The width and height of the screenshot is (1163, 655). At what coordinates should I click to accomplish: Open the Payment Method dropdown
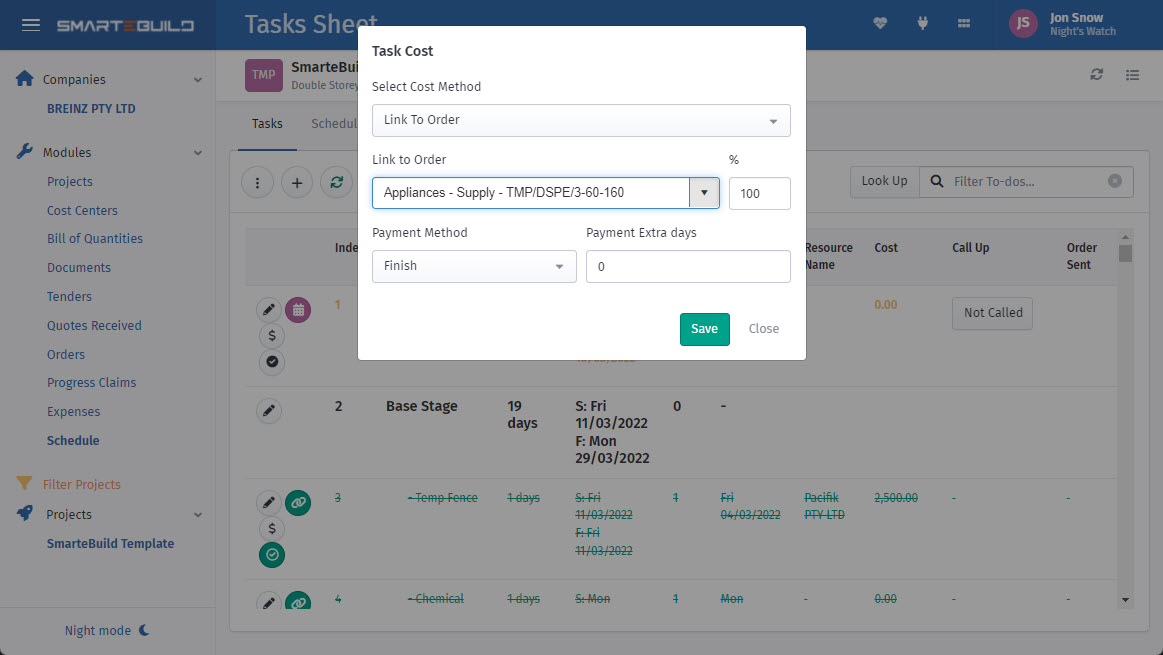(474, 267)
